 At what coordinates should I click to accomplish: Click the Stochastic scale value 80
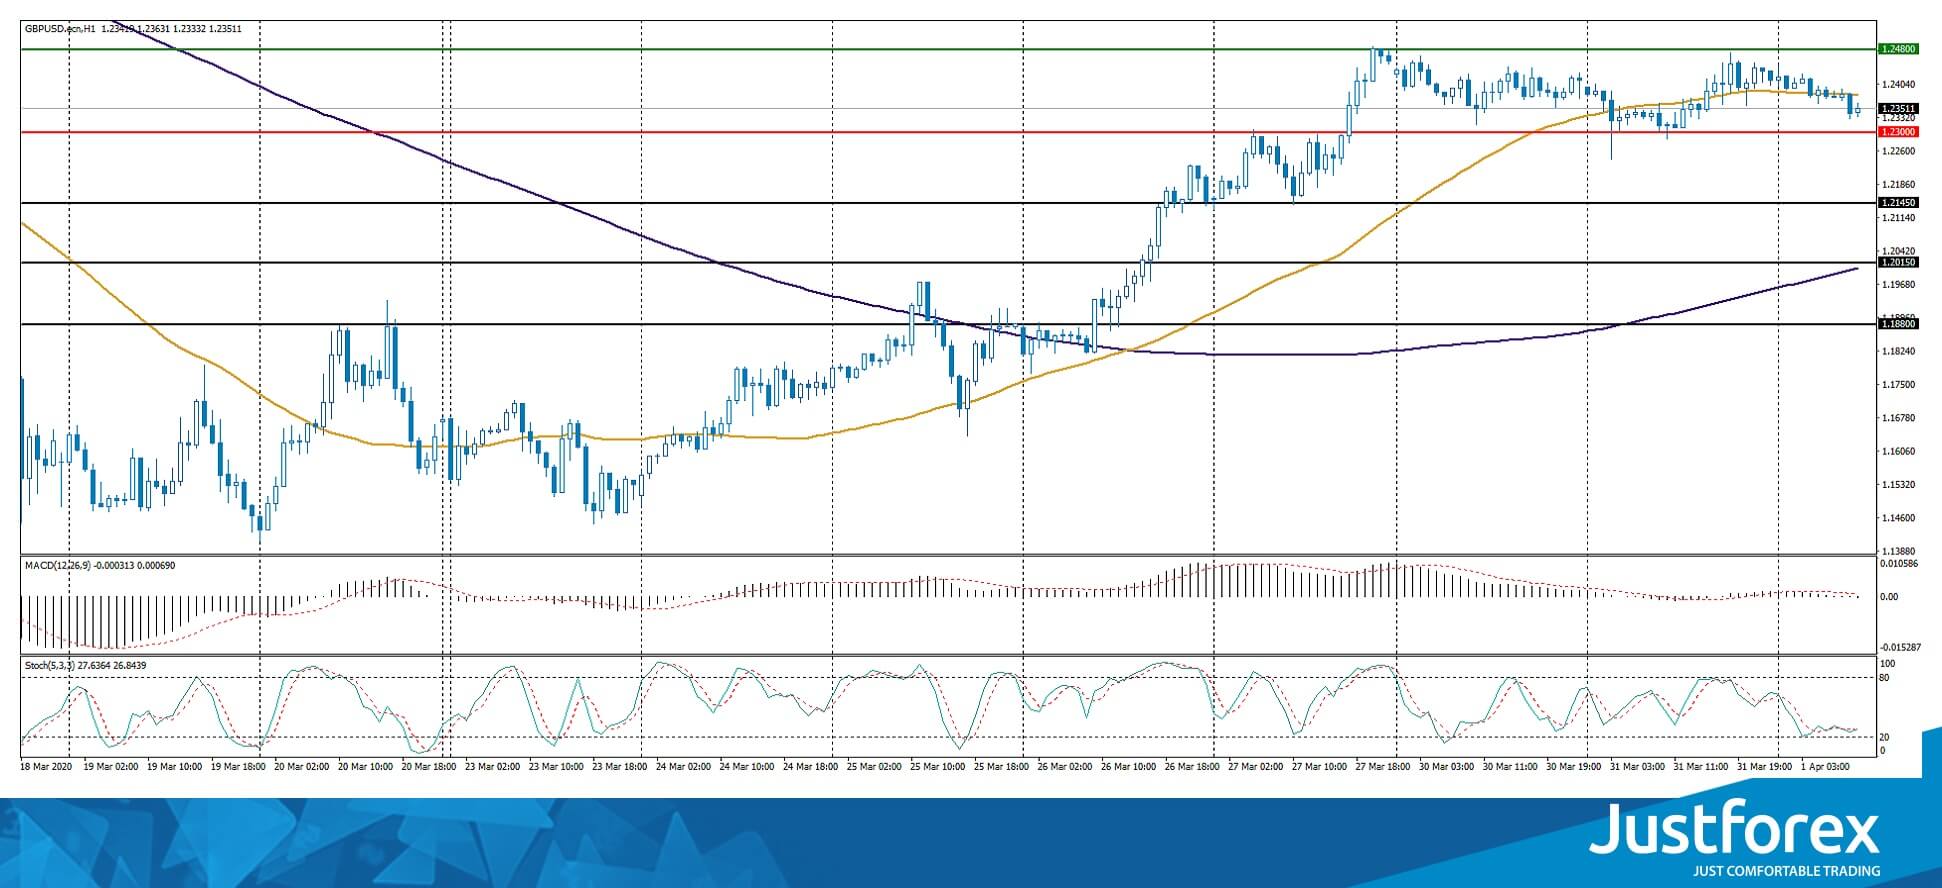(x=1885, y=678)
